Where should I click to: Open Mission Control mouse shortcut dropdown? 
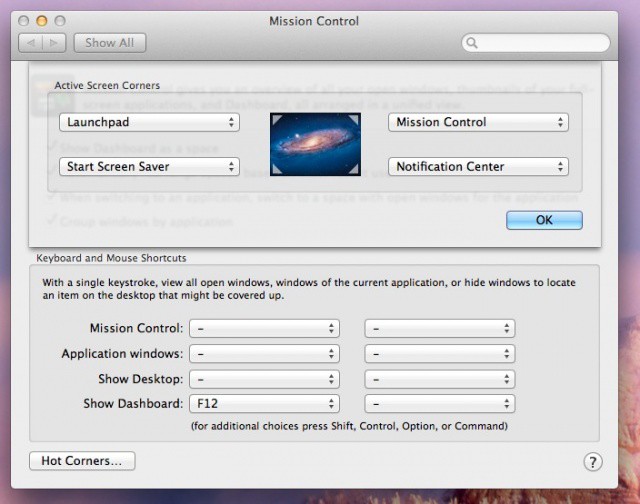[x=440, y=328]
